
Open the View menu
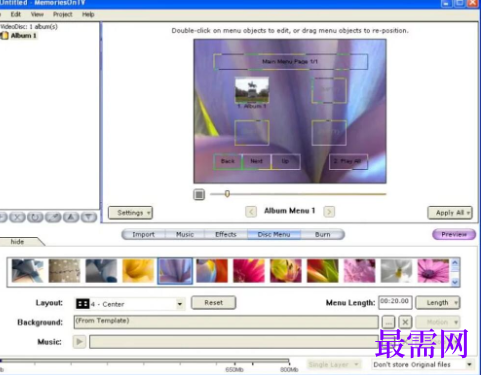tap(37, 14)
